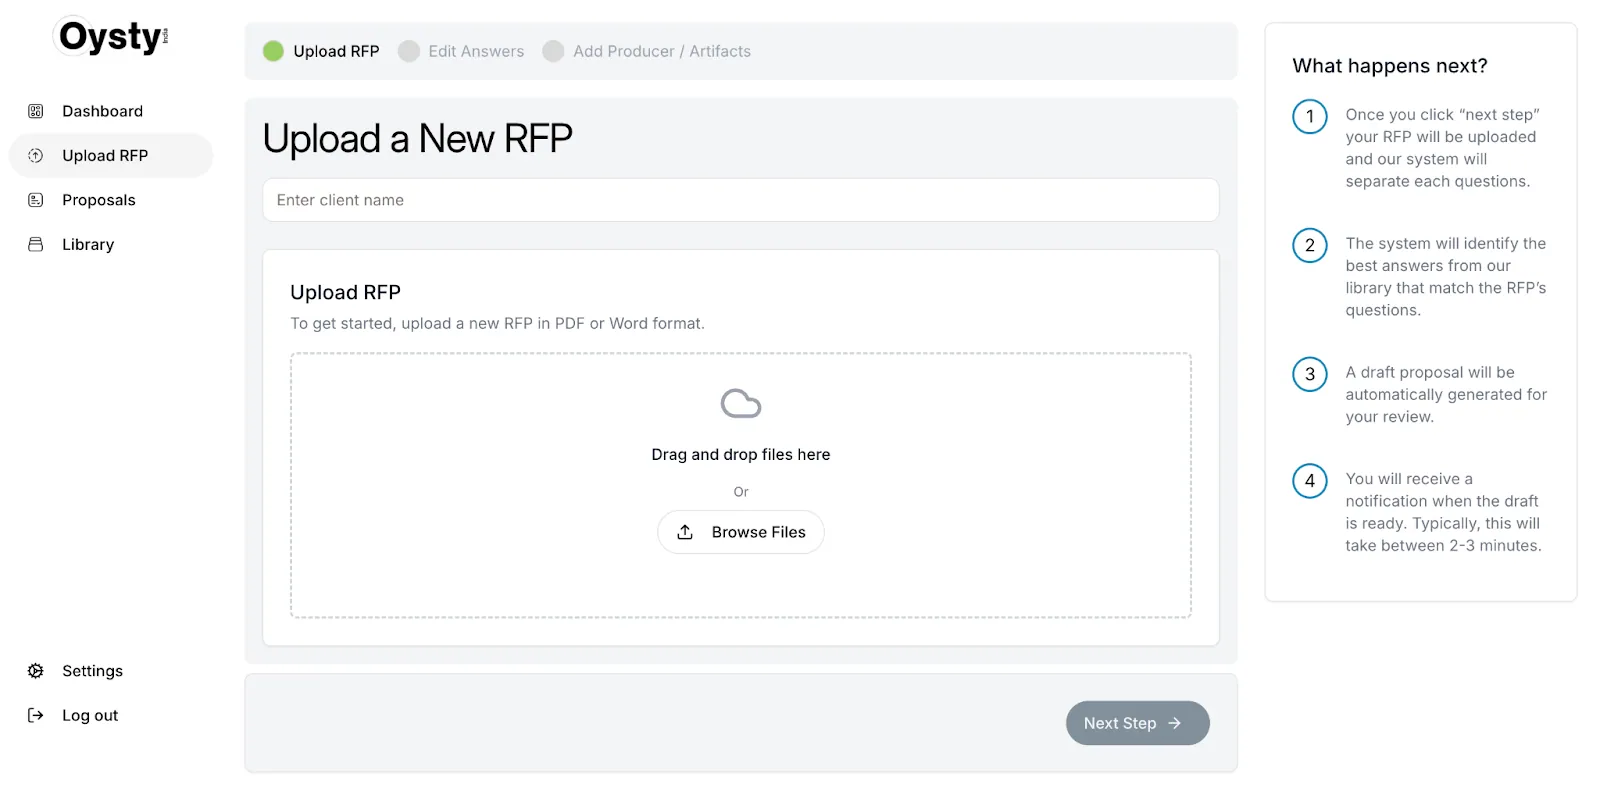This screenshot has height=795, width=1600.
Task: Click the "The system will identify the" description
Action: [1446, 277]
